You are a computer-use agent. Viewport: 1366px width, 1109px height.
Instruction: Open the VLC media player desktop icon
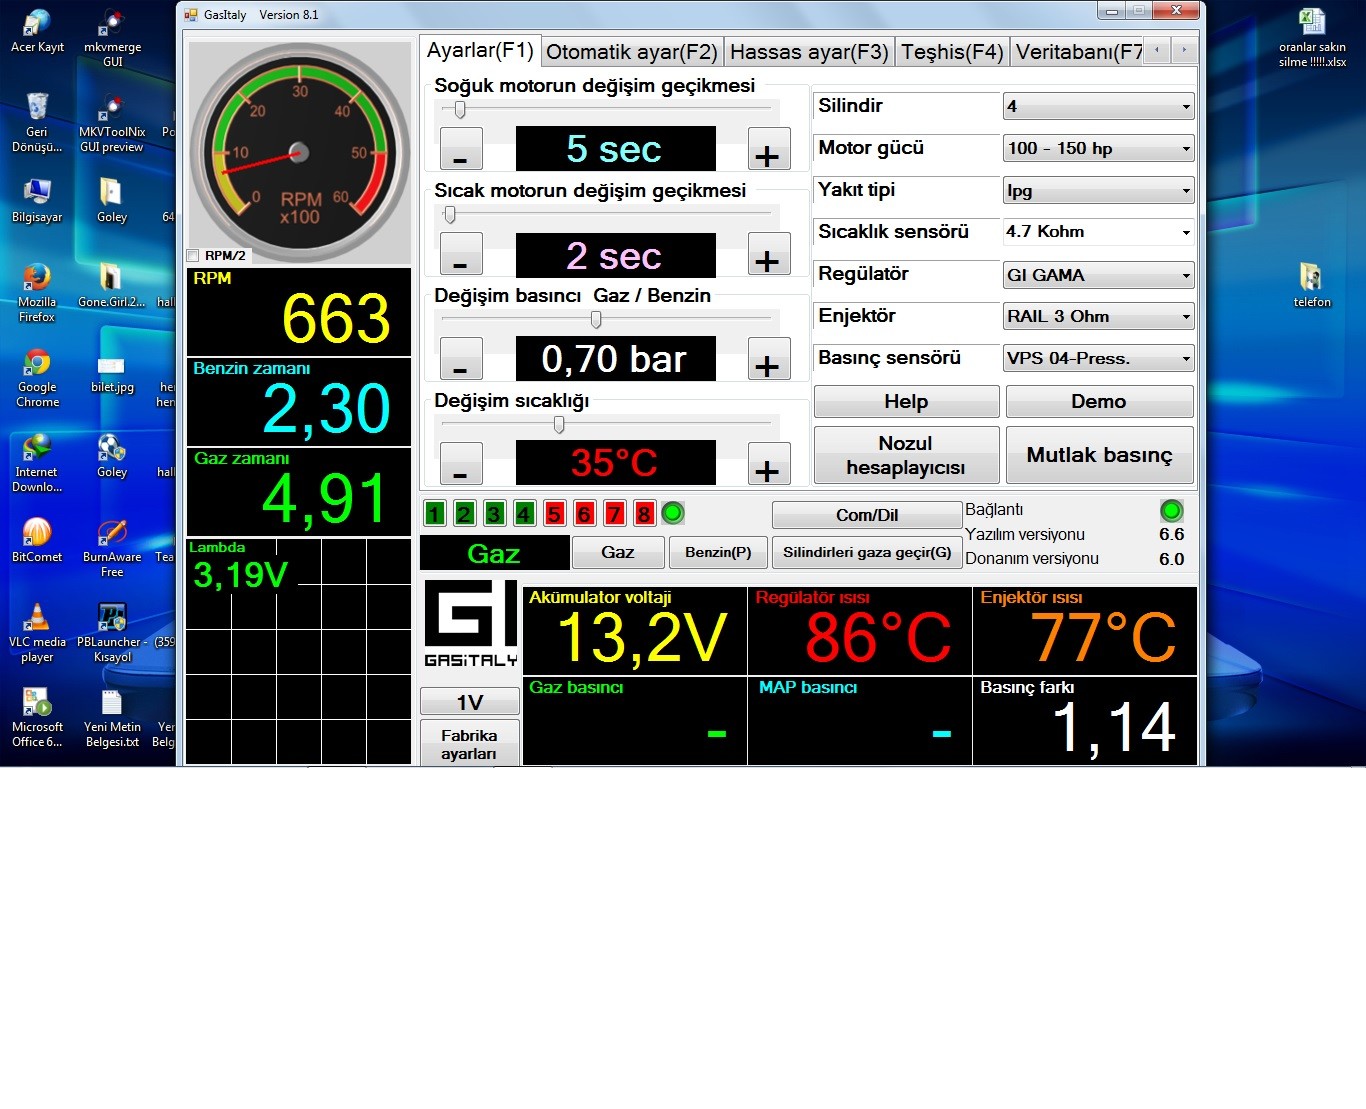(37, 620)
